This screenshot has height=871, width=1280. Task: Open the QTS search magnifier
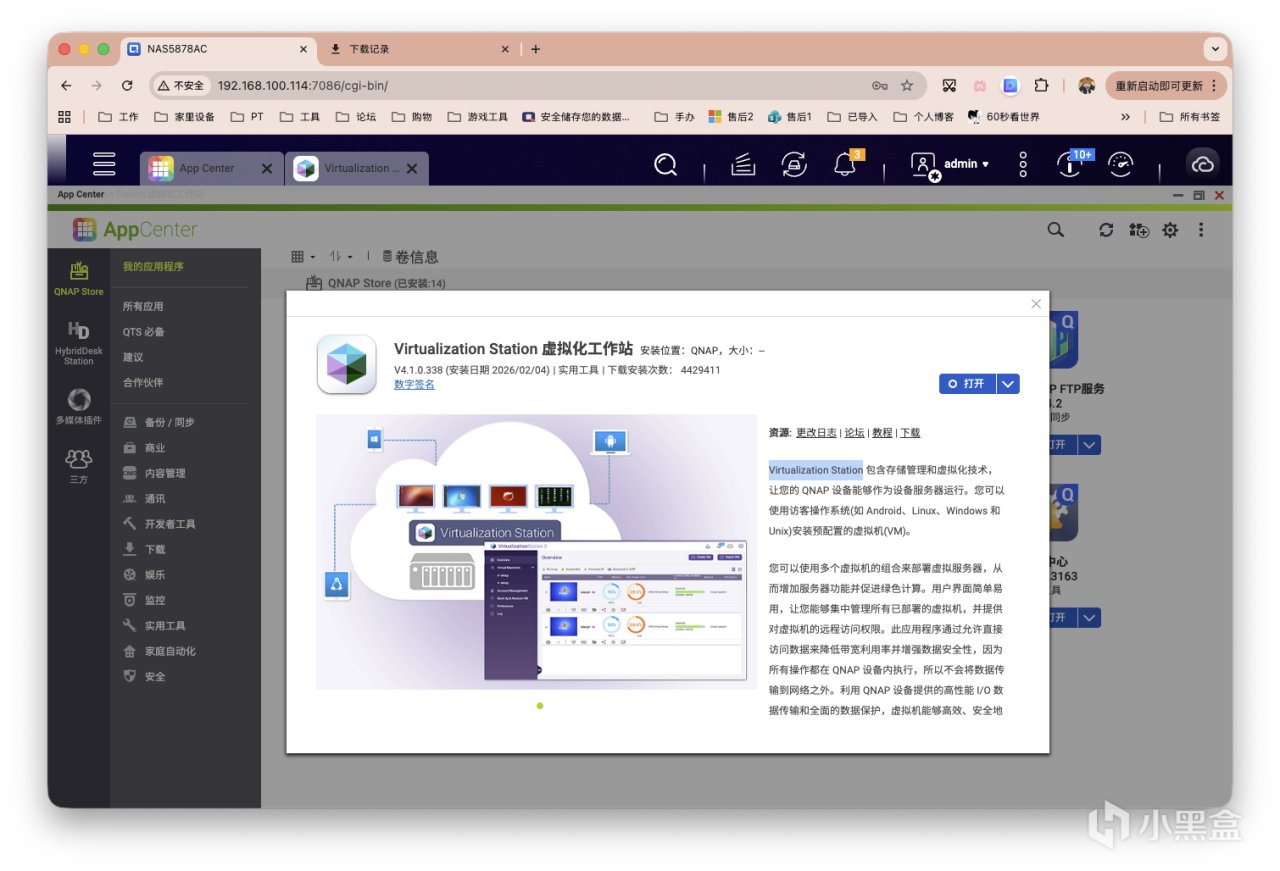coord(665,165)
